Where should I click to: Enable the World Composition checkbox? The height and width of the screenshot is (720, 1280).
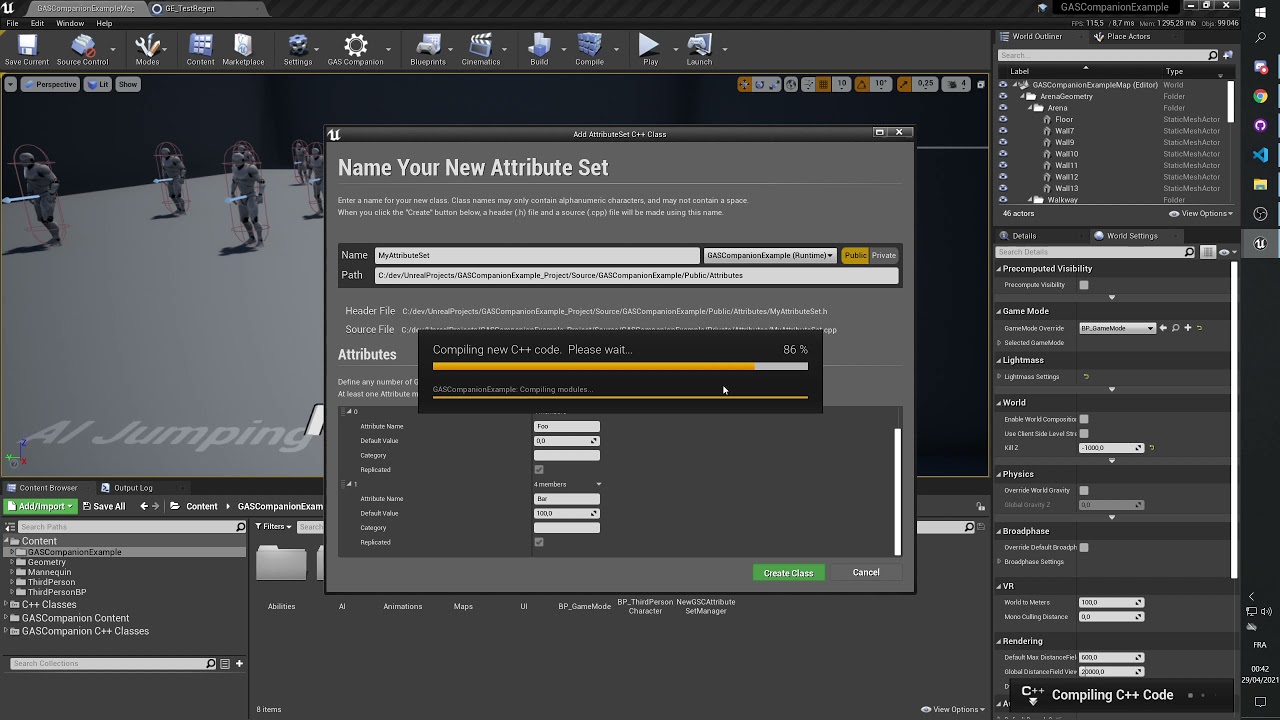point(1084,419)
